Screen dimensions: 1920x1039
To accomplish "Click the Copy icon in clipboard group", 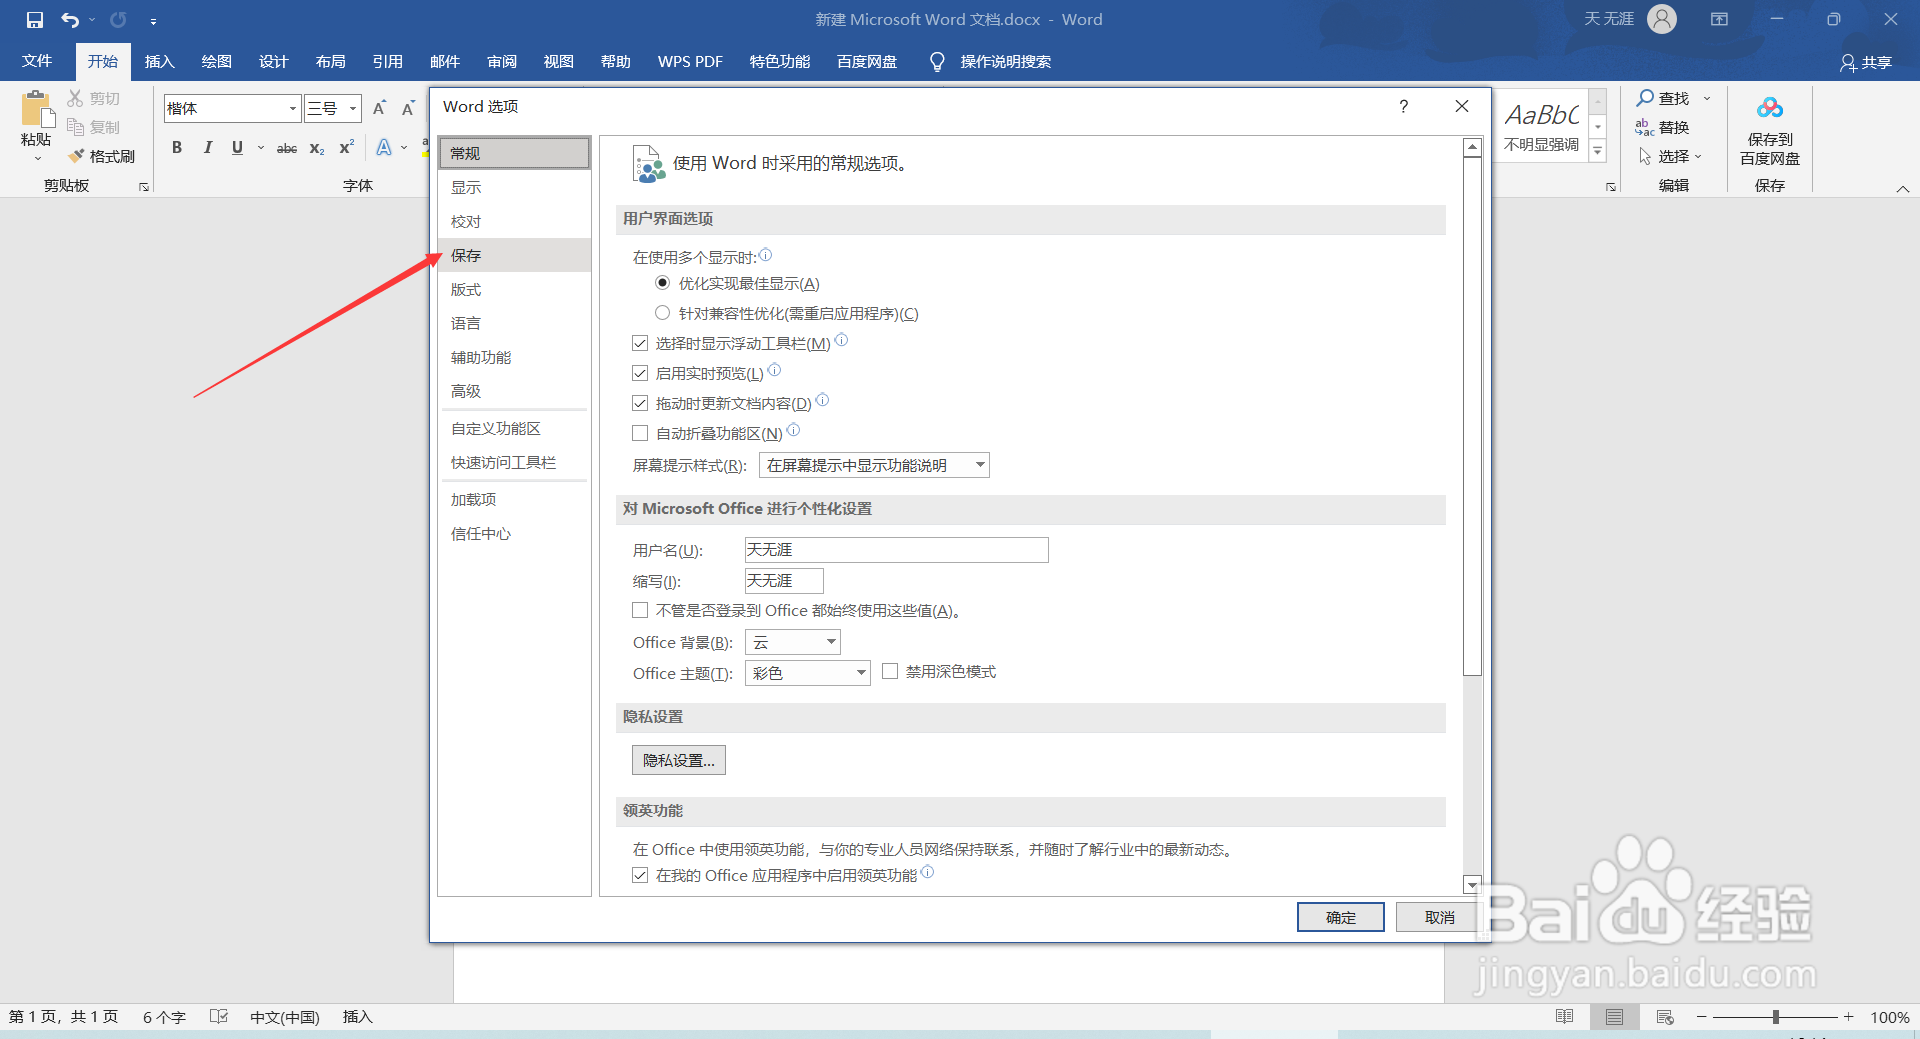I will (x=76, y=127).
